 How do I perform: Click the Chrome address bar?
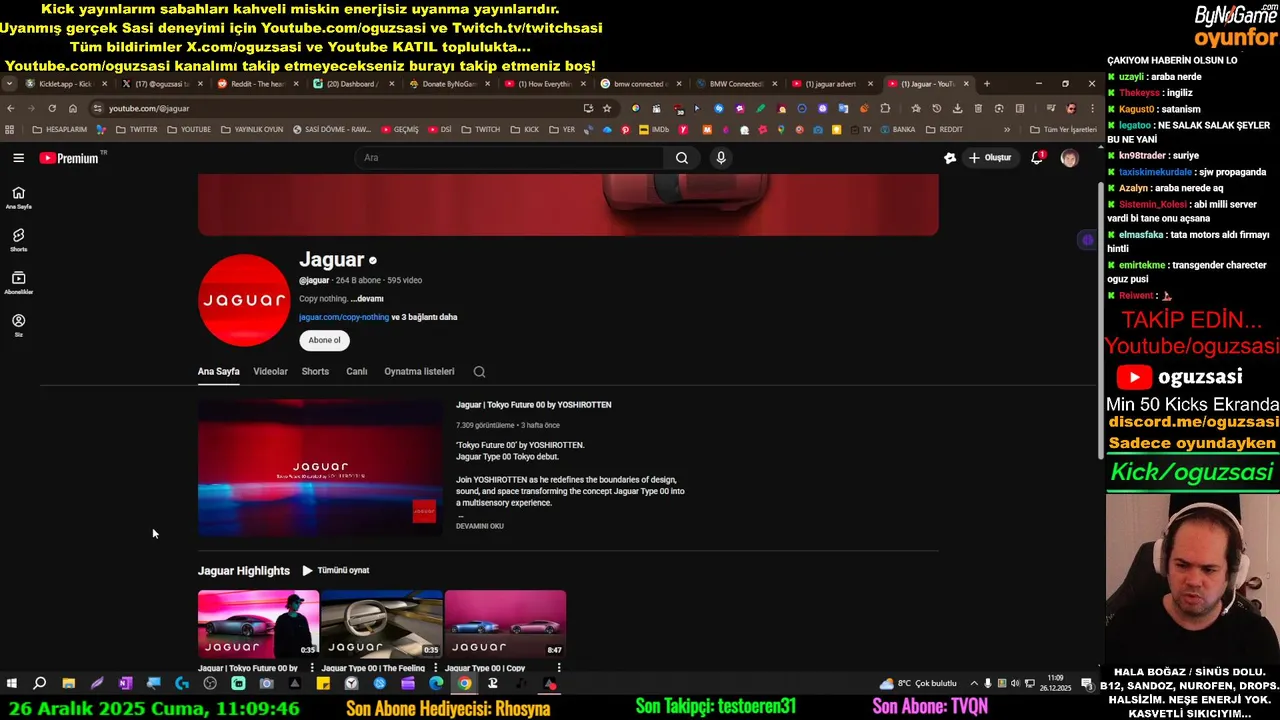(x=340, y=108)
